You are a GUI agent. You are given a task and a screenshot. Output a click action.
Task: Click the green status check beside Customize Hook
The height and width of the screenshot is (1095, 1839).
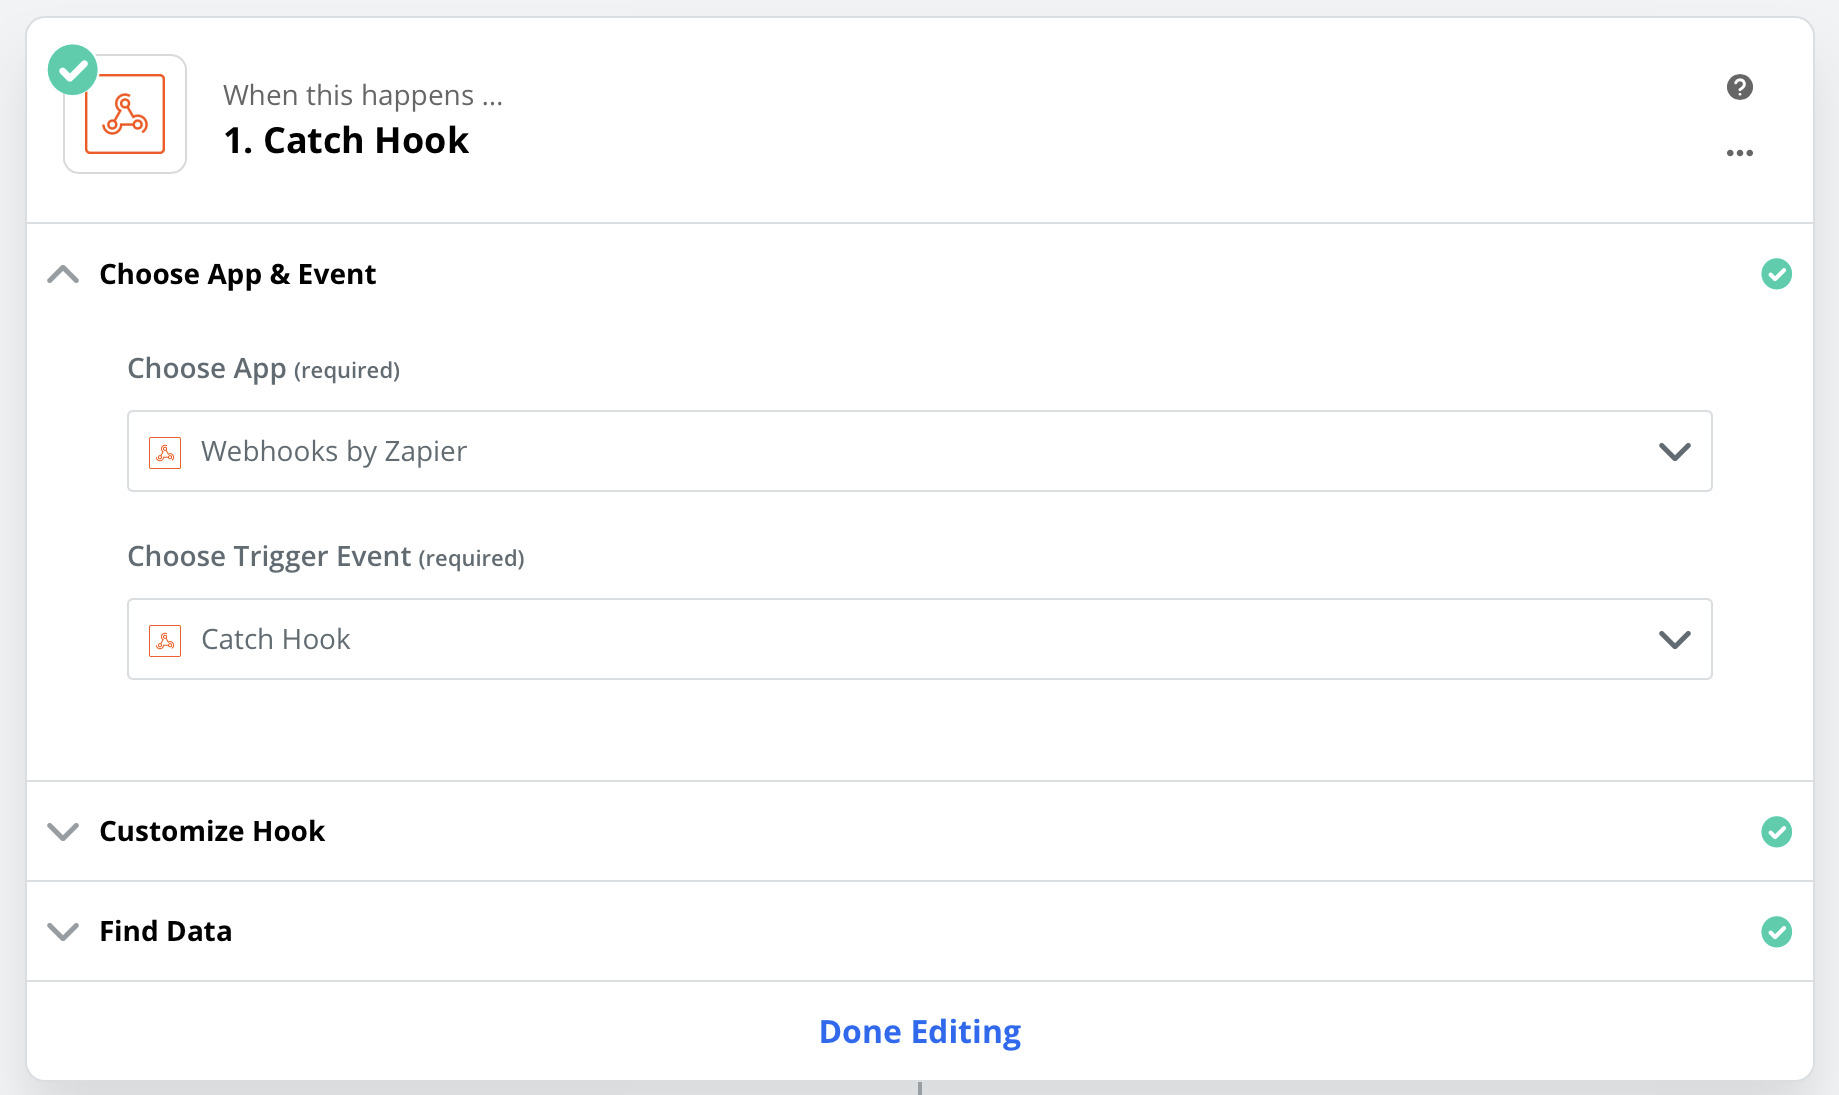pos(1777,831)
